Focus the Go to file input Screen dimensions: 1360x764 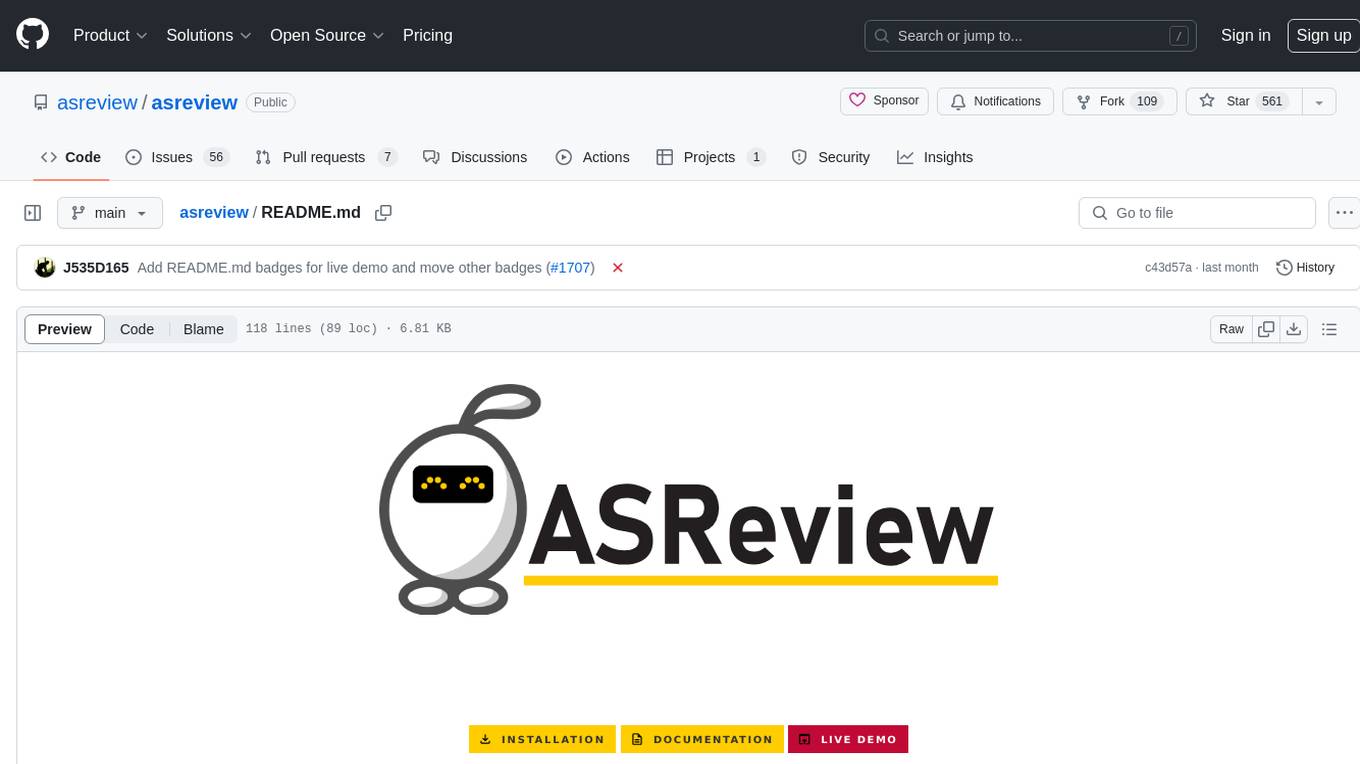pyautogui.click(x=1197, y=213)
